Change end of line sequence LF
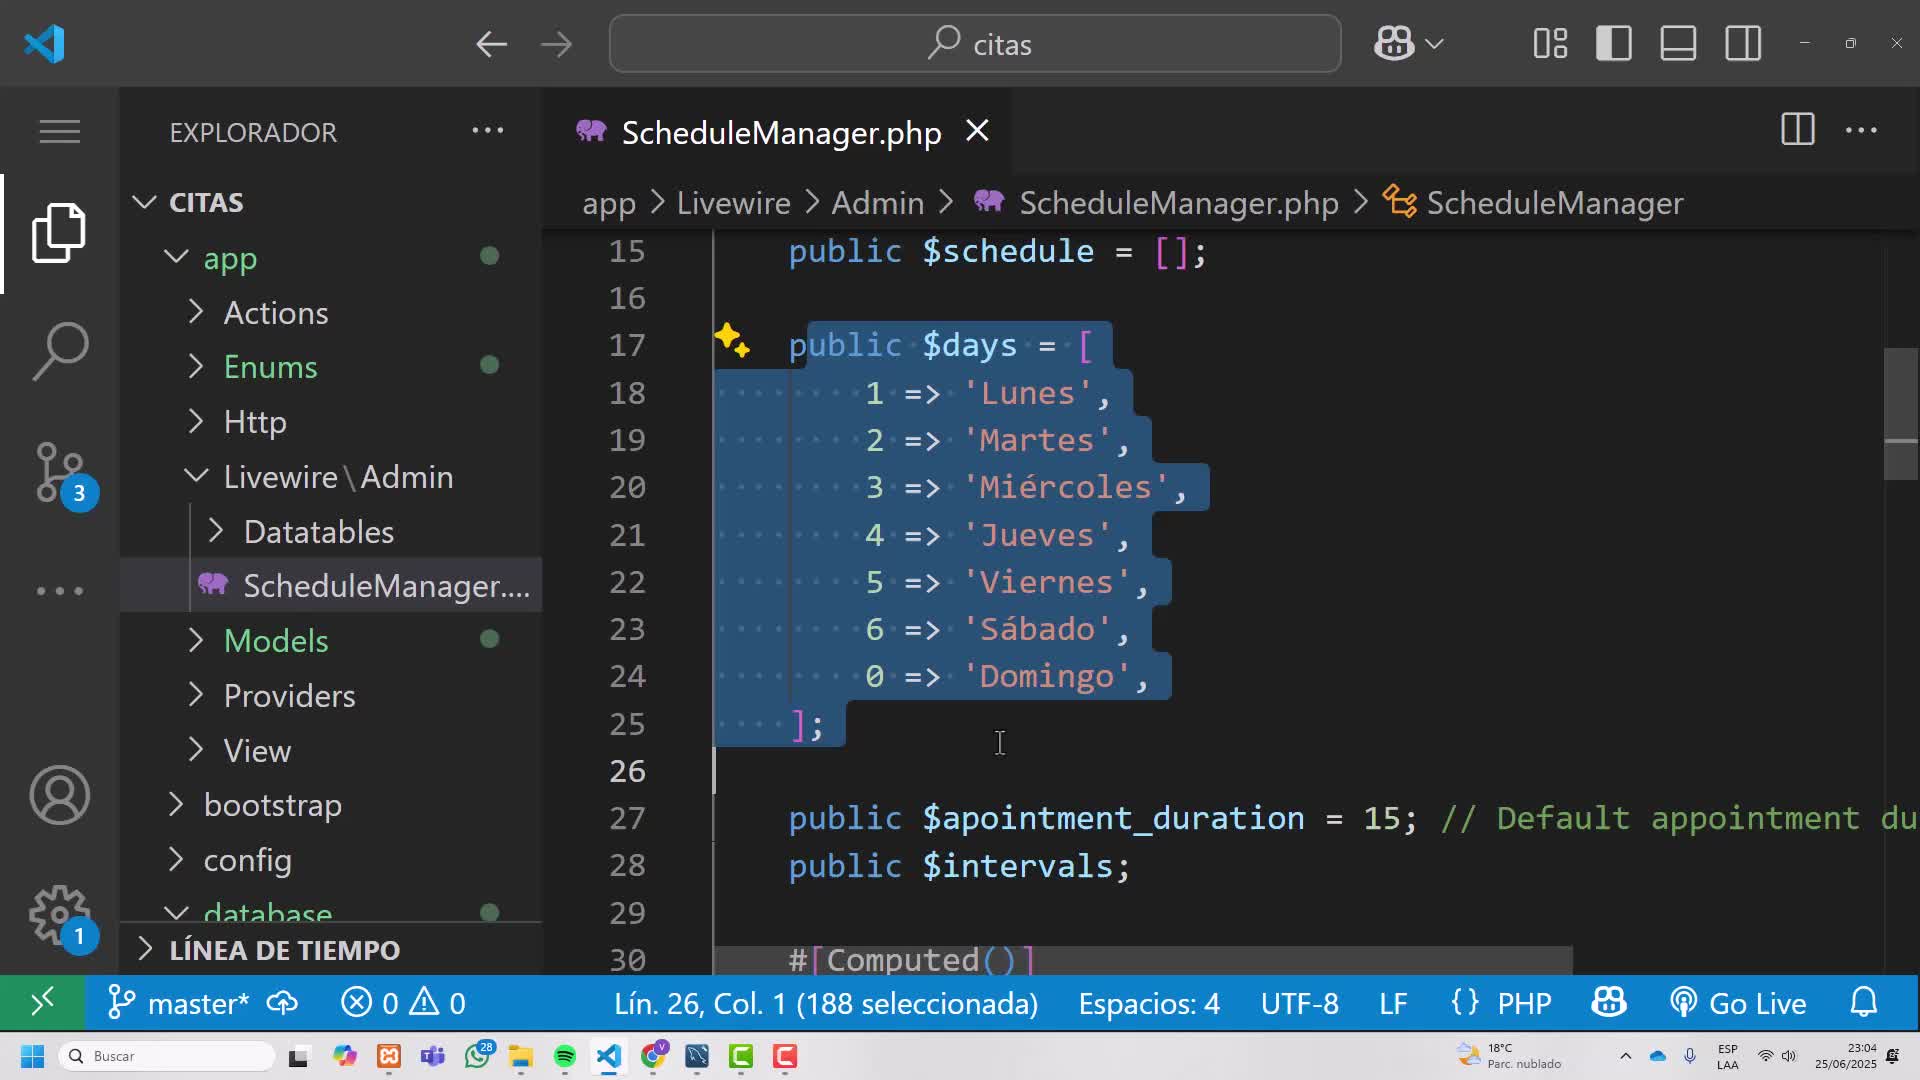The height and width of the screenshot is (1080, 1920). (1393, 1003)
